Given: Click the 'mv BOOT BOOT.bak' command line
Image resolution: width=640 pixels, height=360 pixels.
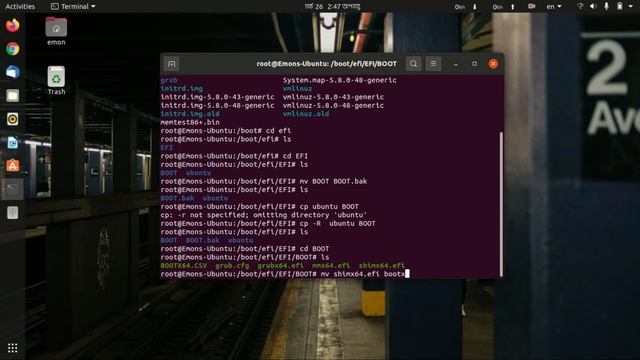Looking at the screenshot, I should [264, 181].
